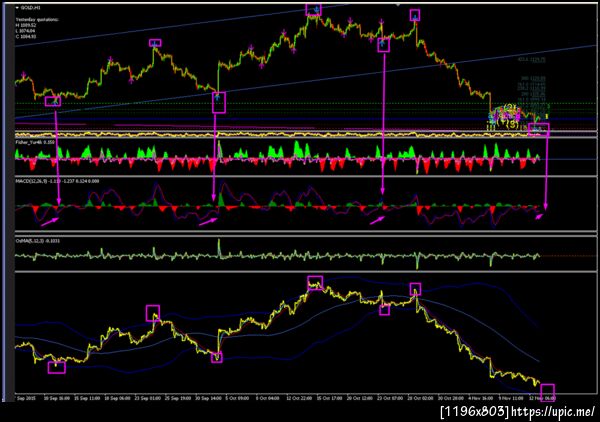Click the 28 Oct 02:00 time axis label
Screen dimensions: 600x422
click(x=420, y=398)
